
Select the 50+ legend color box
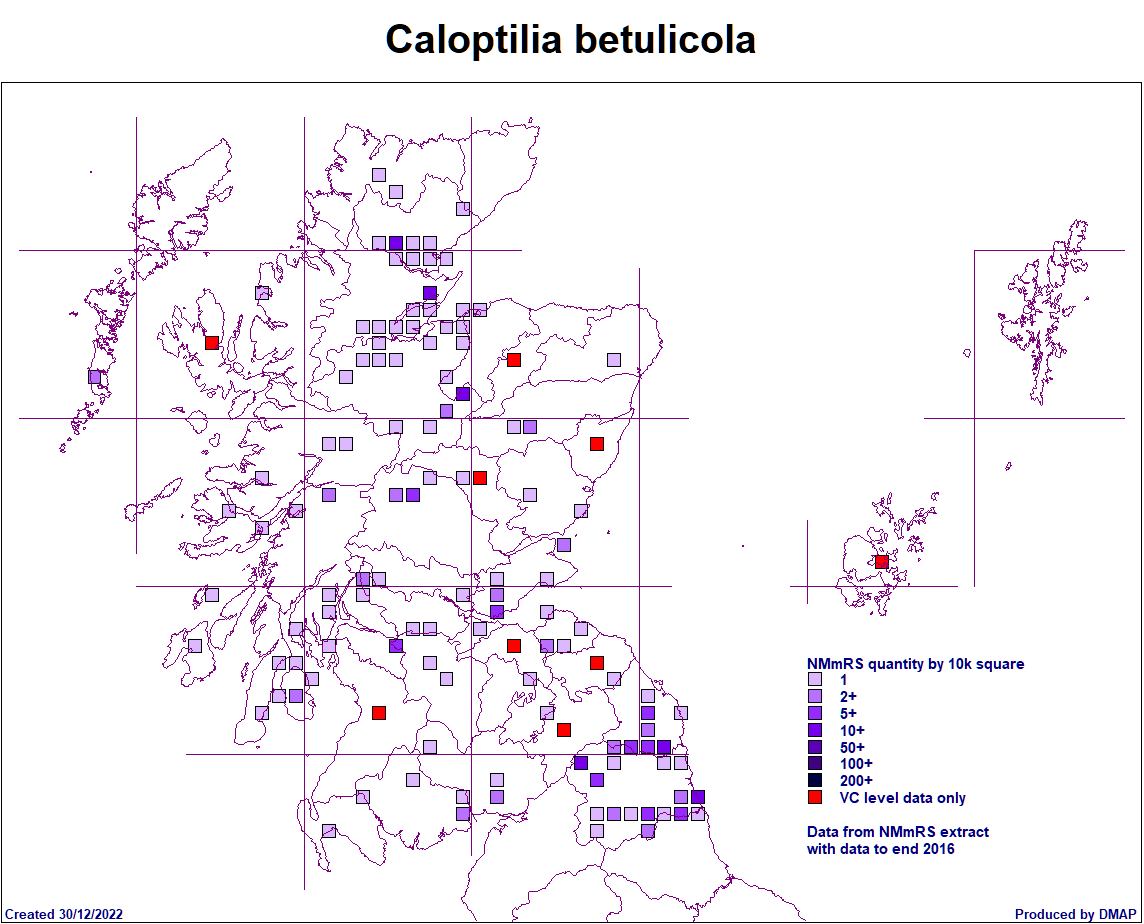[x=815, y=747]
